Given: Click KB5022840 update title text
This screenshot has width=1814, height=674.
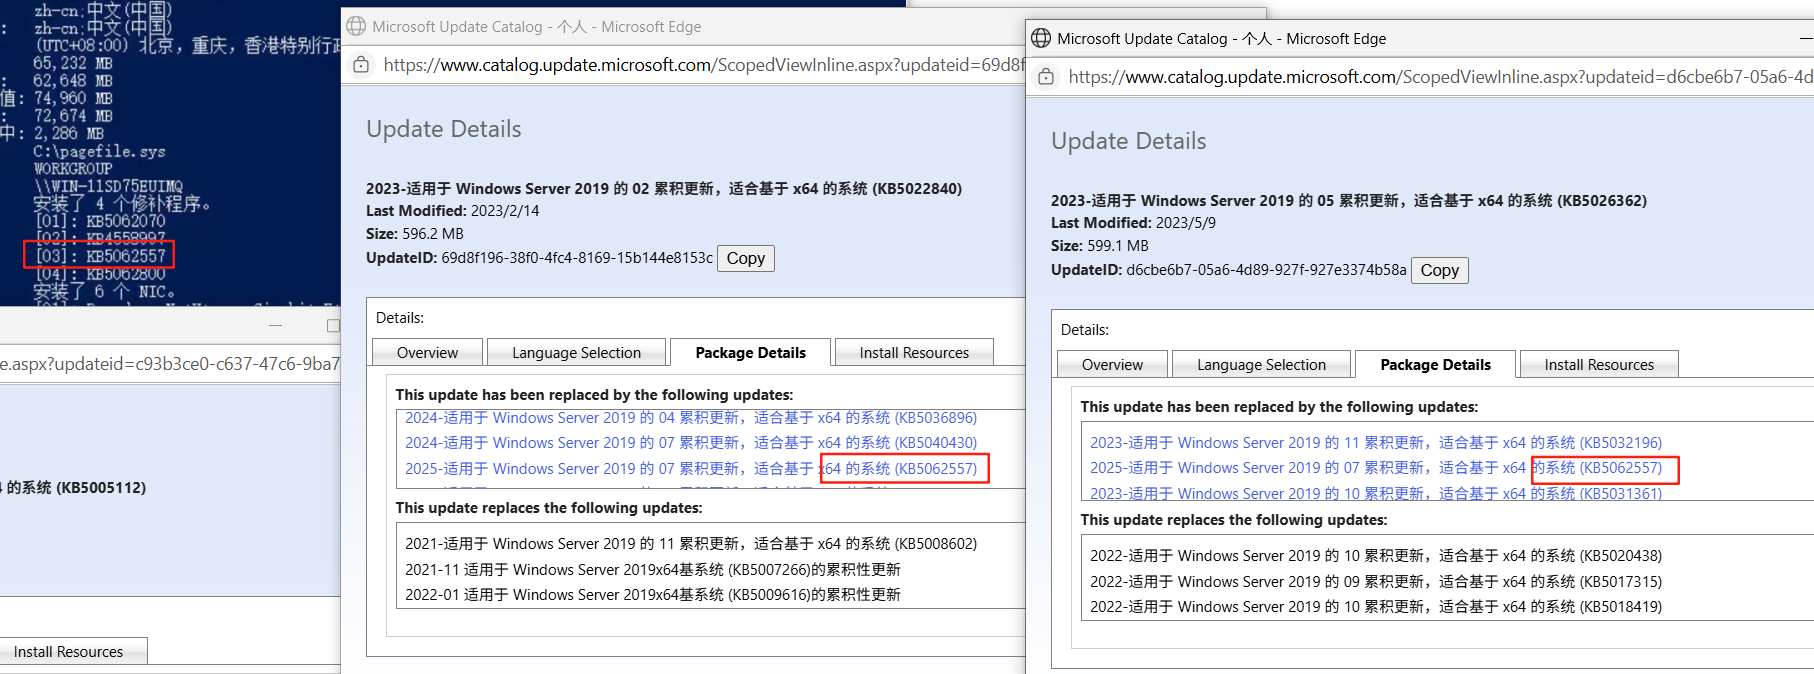Looking at the screenshot, I should point(664,188).
